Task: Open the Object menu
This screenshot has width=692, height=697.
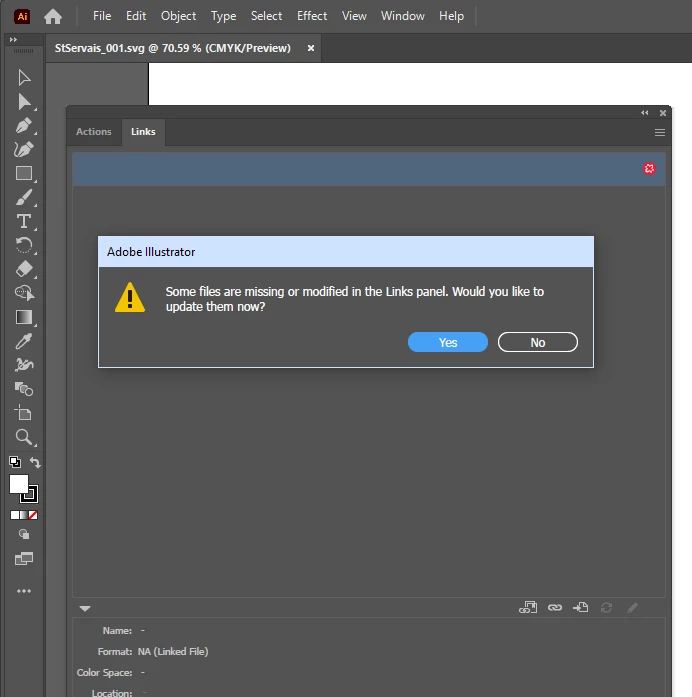Action: 178,16
